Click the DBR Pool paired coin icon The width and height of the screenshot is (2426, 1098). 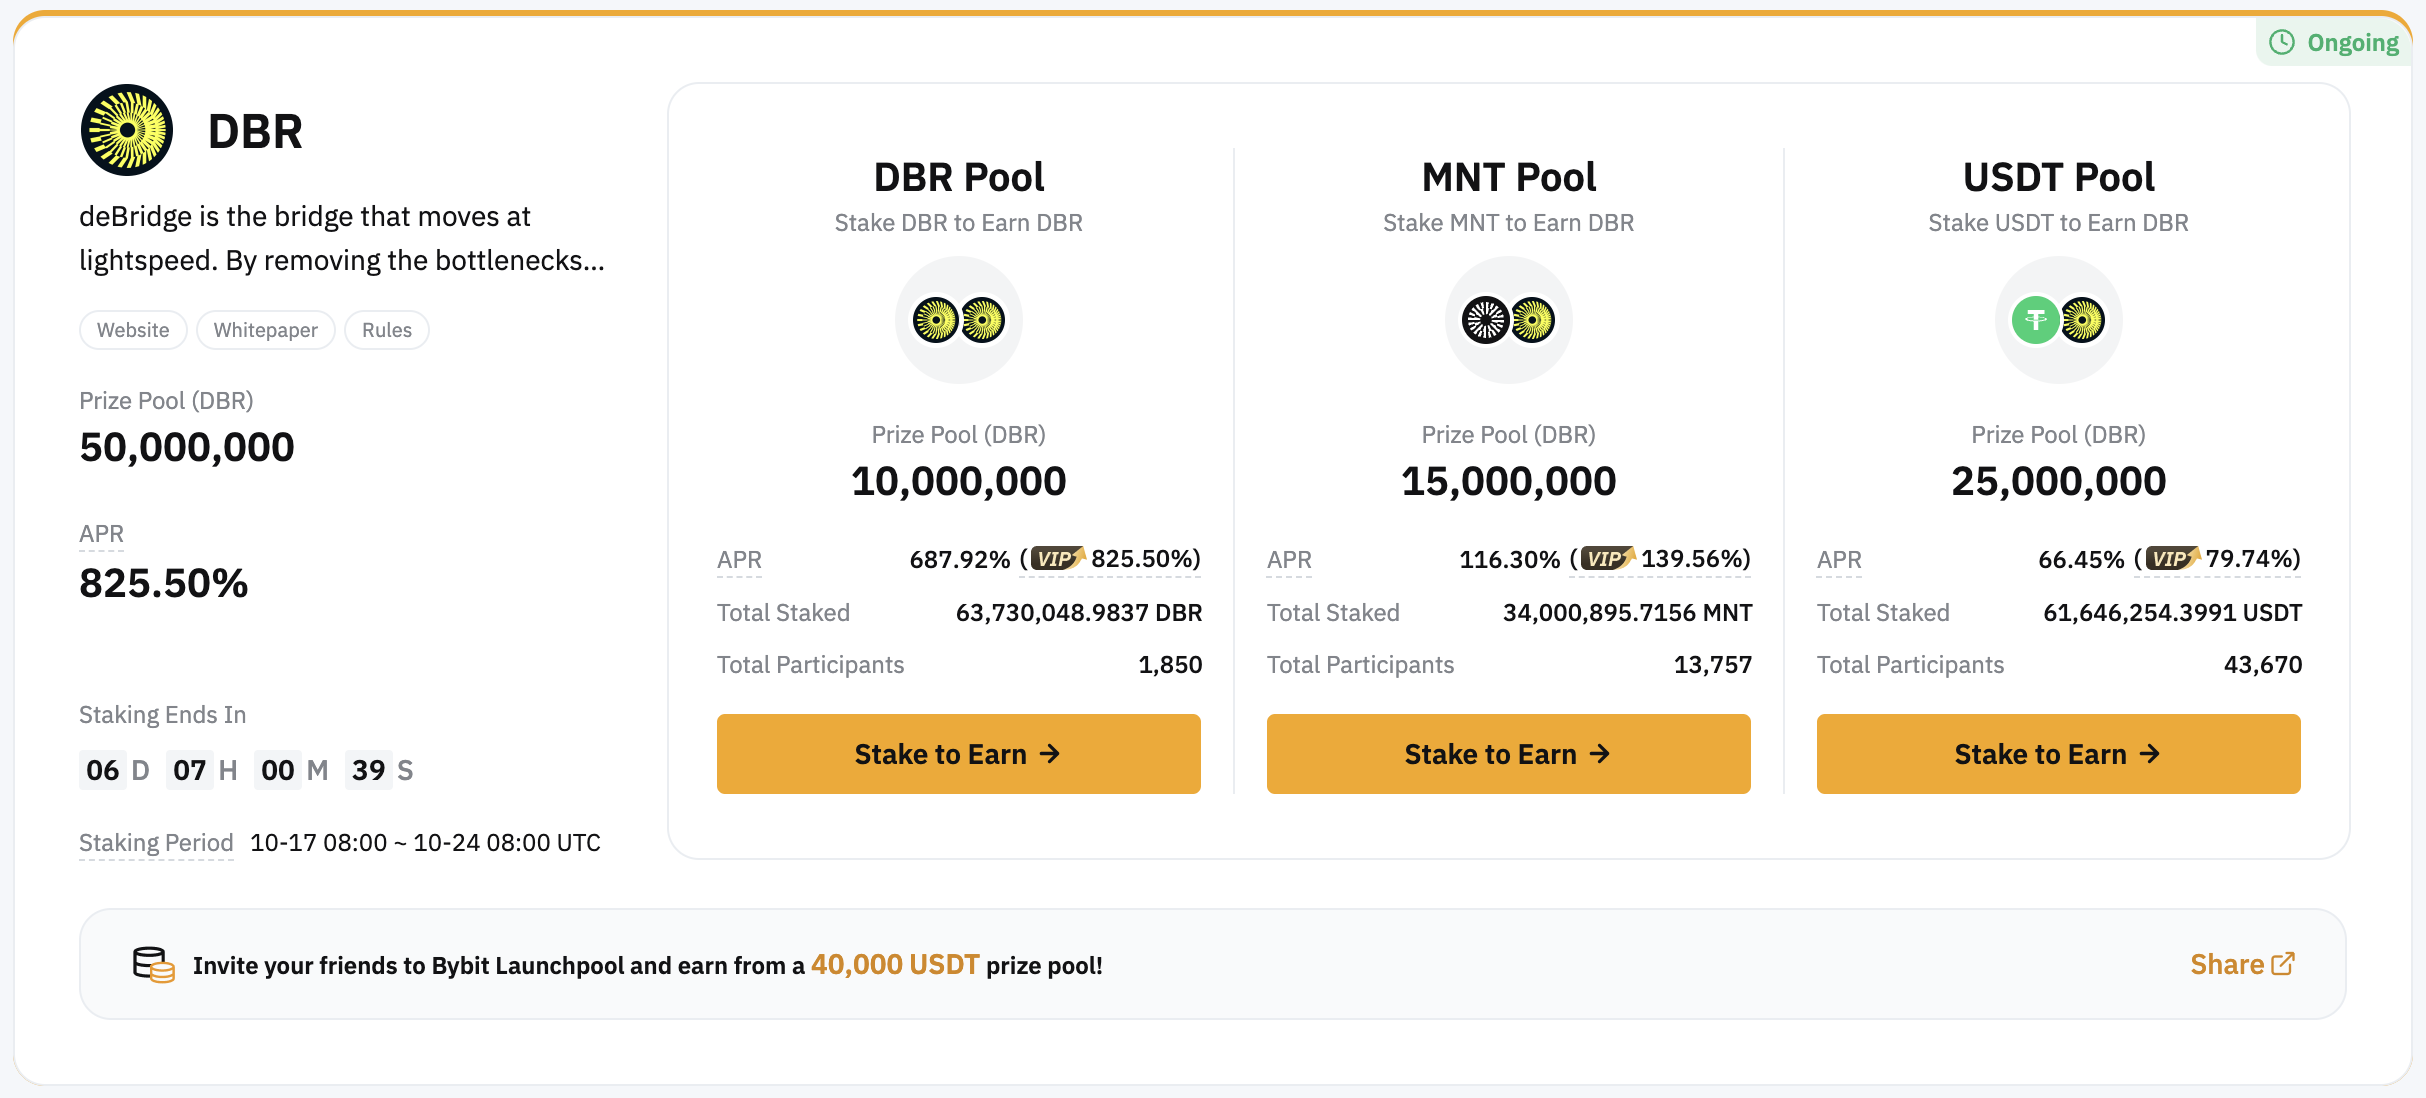(x=958, y=320)
